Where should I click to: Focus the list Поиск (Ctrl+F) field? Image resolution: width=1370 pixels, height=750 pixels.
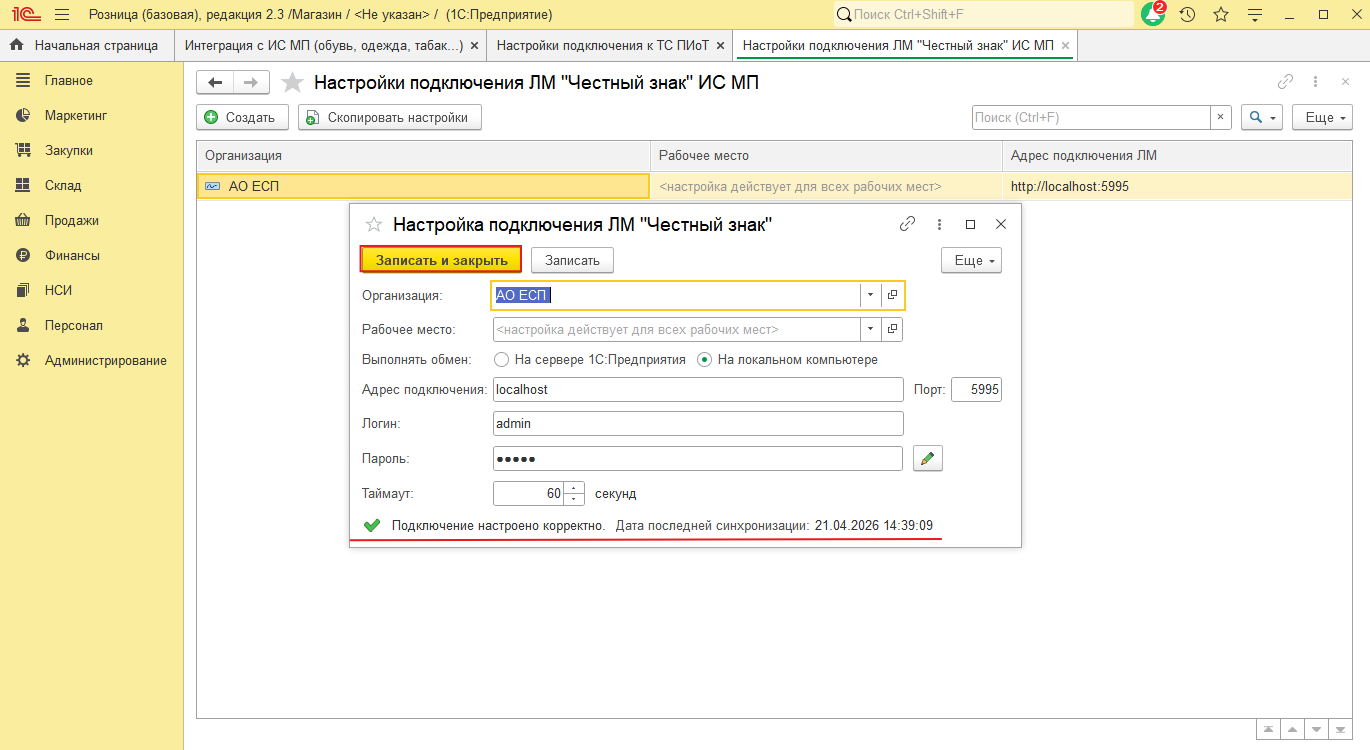[1091, 117]
